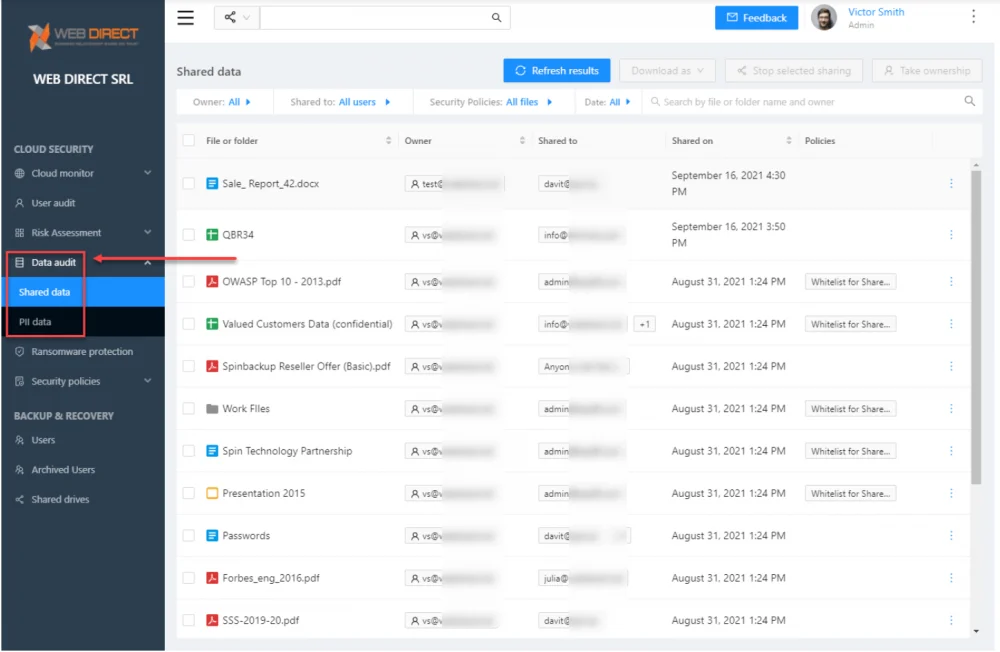Open User audit in the sidebar
This screenshot has width=1000, height=652.
[54, 203]
